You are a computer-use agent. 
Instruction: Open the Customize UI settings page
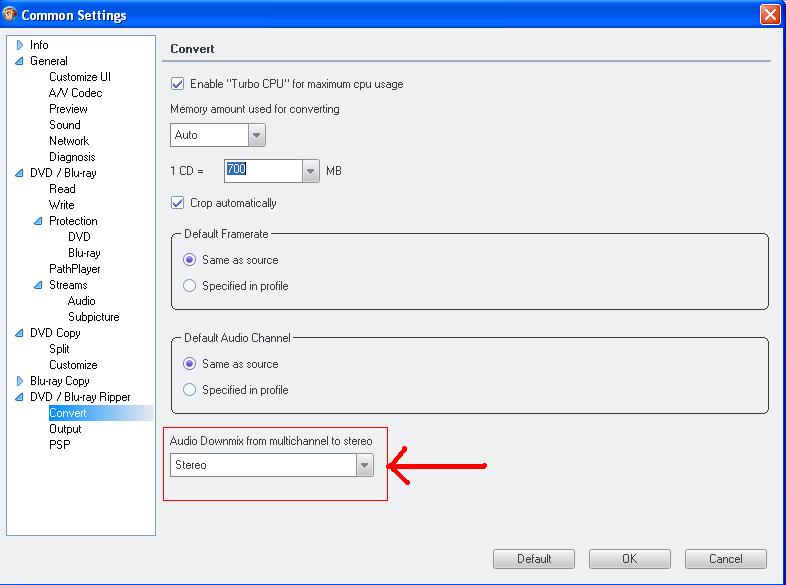click(80, 77)
